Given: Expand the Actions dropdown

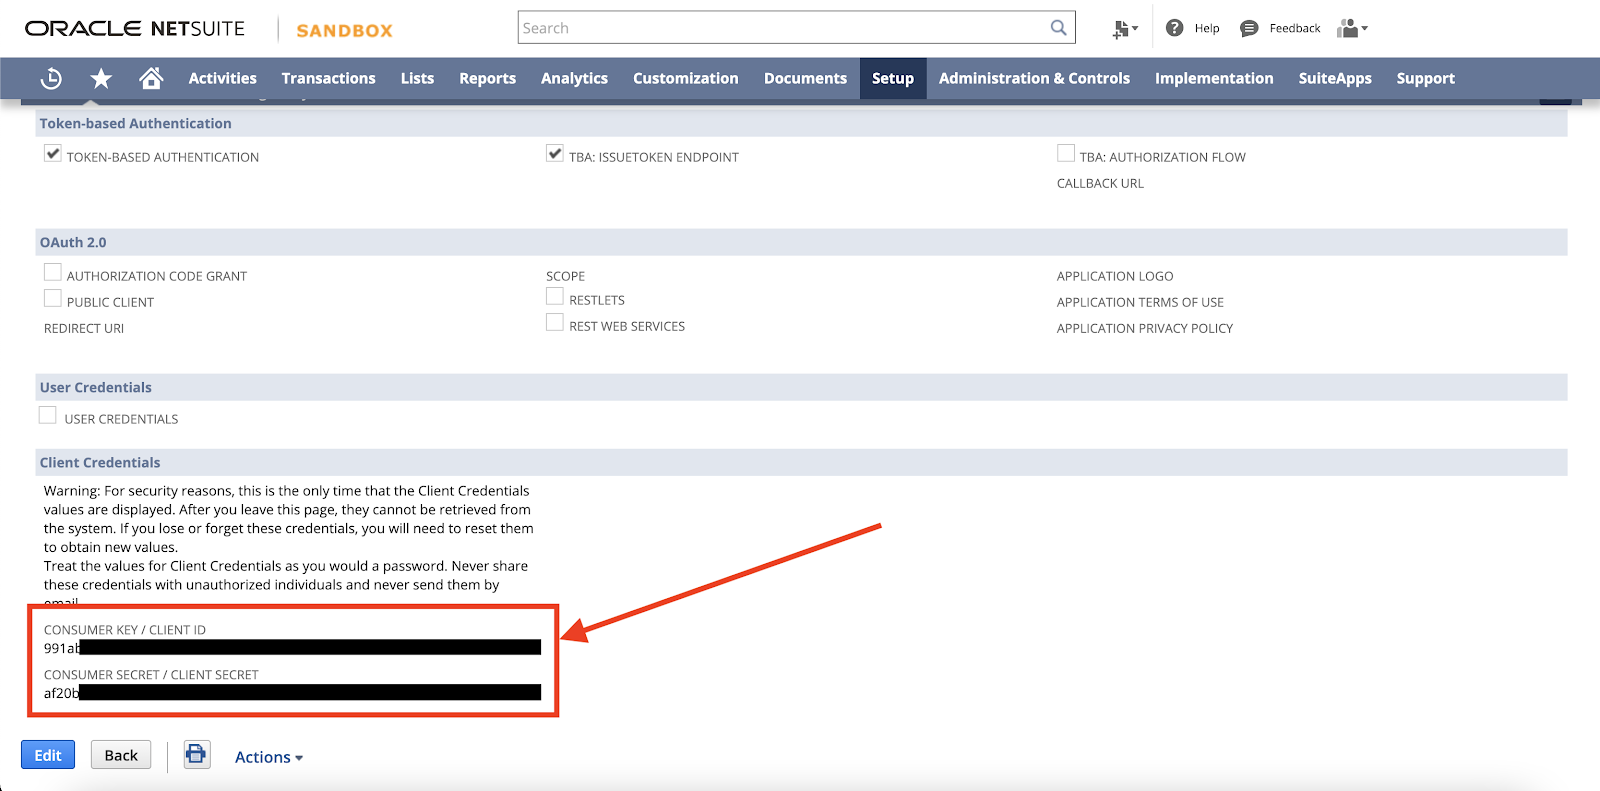Looking at the screenshot, I should coord(268,757).
